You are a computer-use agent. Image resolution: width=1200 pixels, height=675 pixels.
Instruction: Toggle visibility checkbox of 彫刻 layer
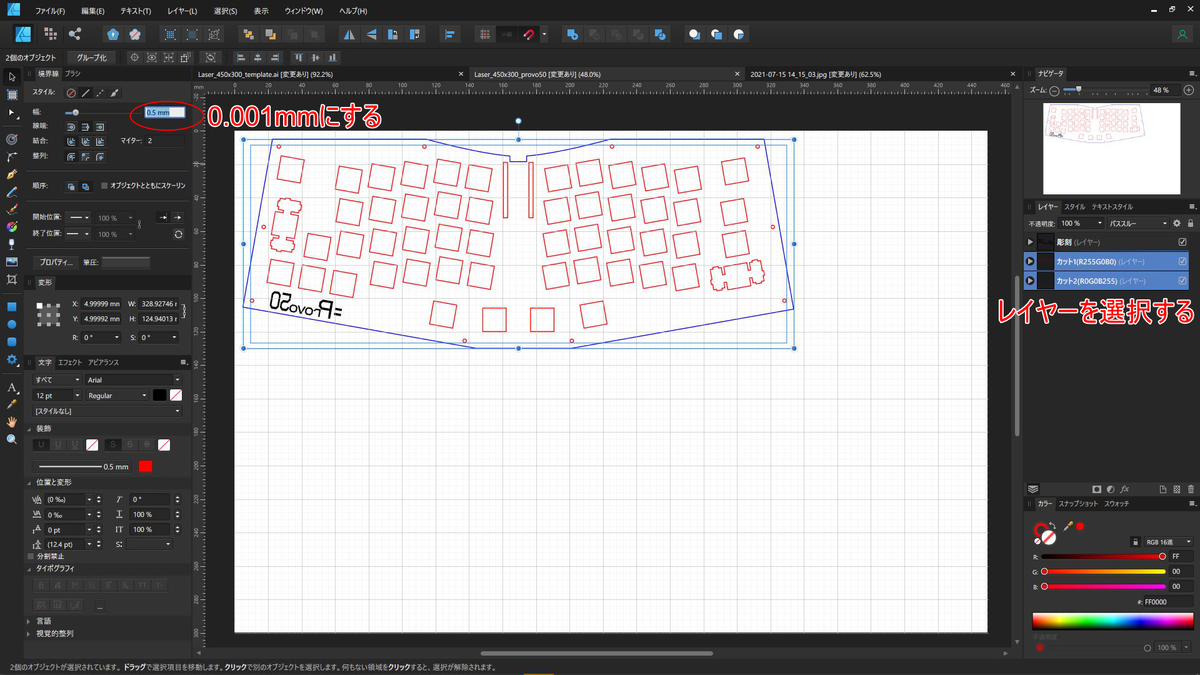pos(1182,242)
